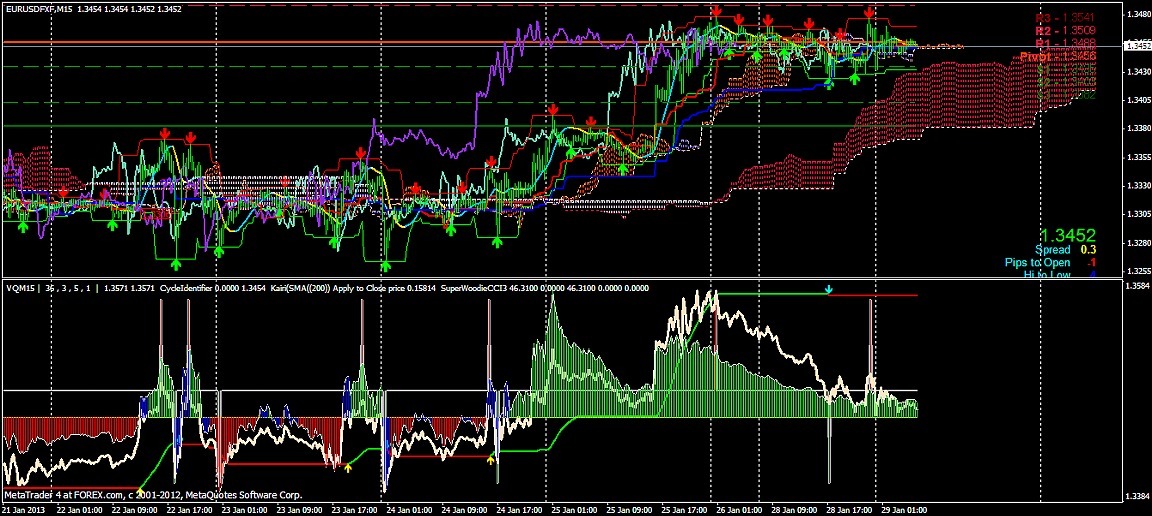Select the orange Pivot level label
1152x516 pixels.
tap(1050, 57)
